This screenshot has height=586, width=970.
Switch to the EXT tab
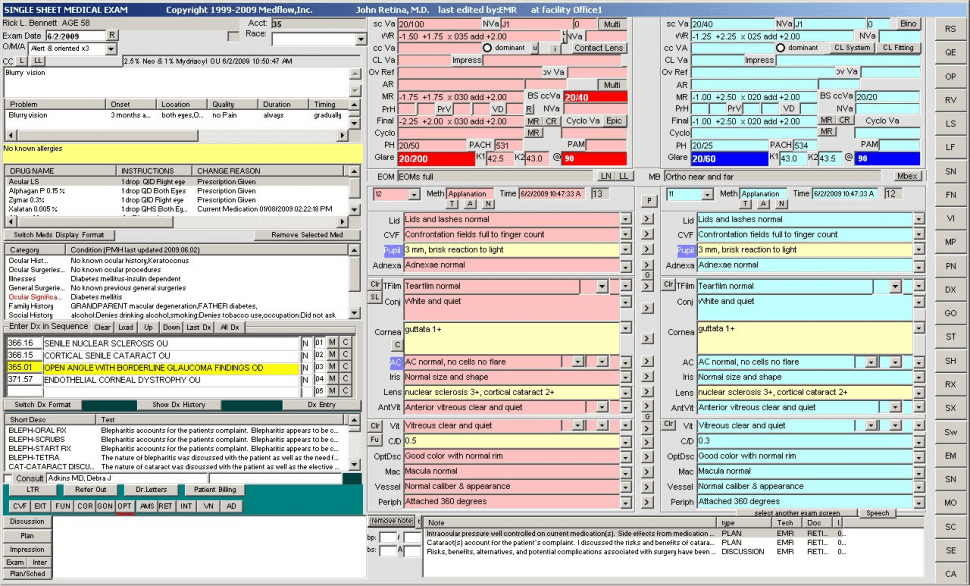[x=40, y=506]
